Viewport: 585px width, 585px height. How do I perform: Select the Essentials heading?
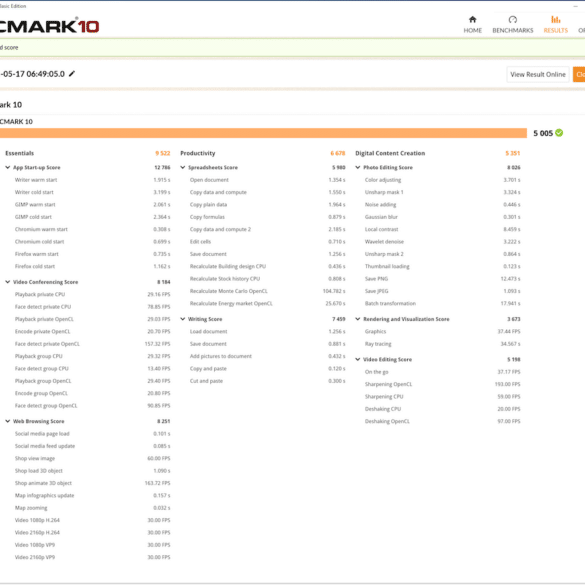pyautogui.click(x=19, y=153)
